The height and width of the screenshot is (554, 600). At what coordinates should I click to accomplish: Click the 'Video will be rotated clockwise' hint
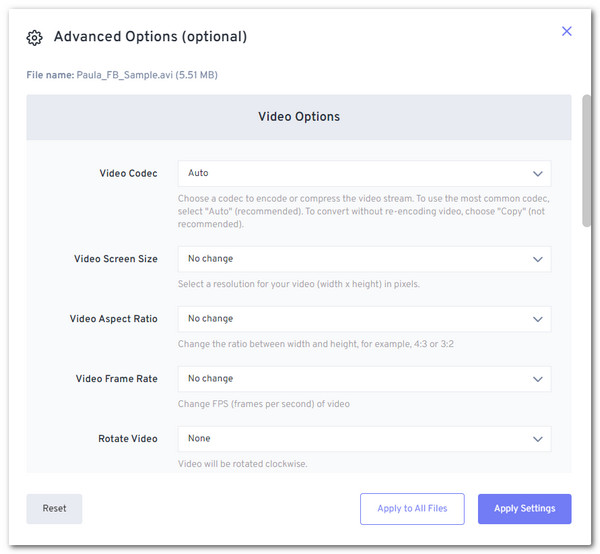point(243,464)
